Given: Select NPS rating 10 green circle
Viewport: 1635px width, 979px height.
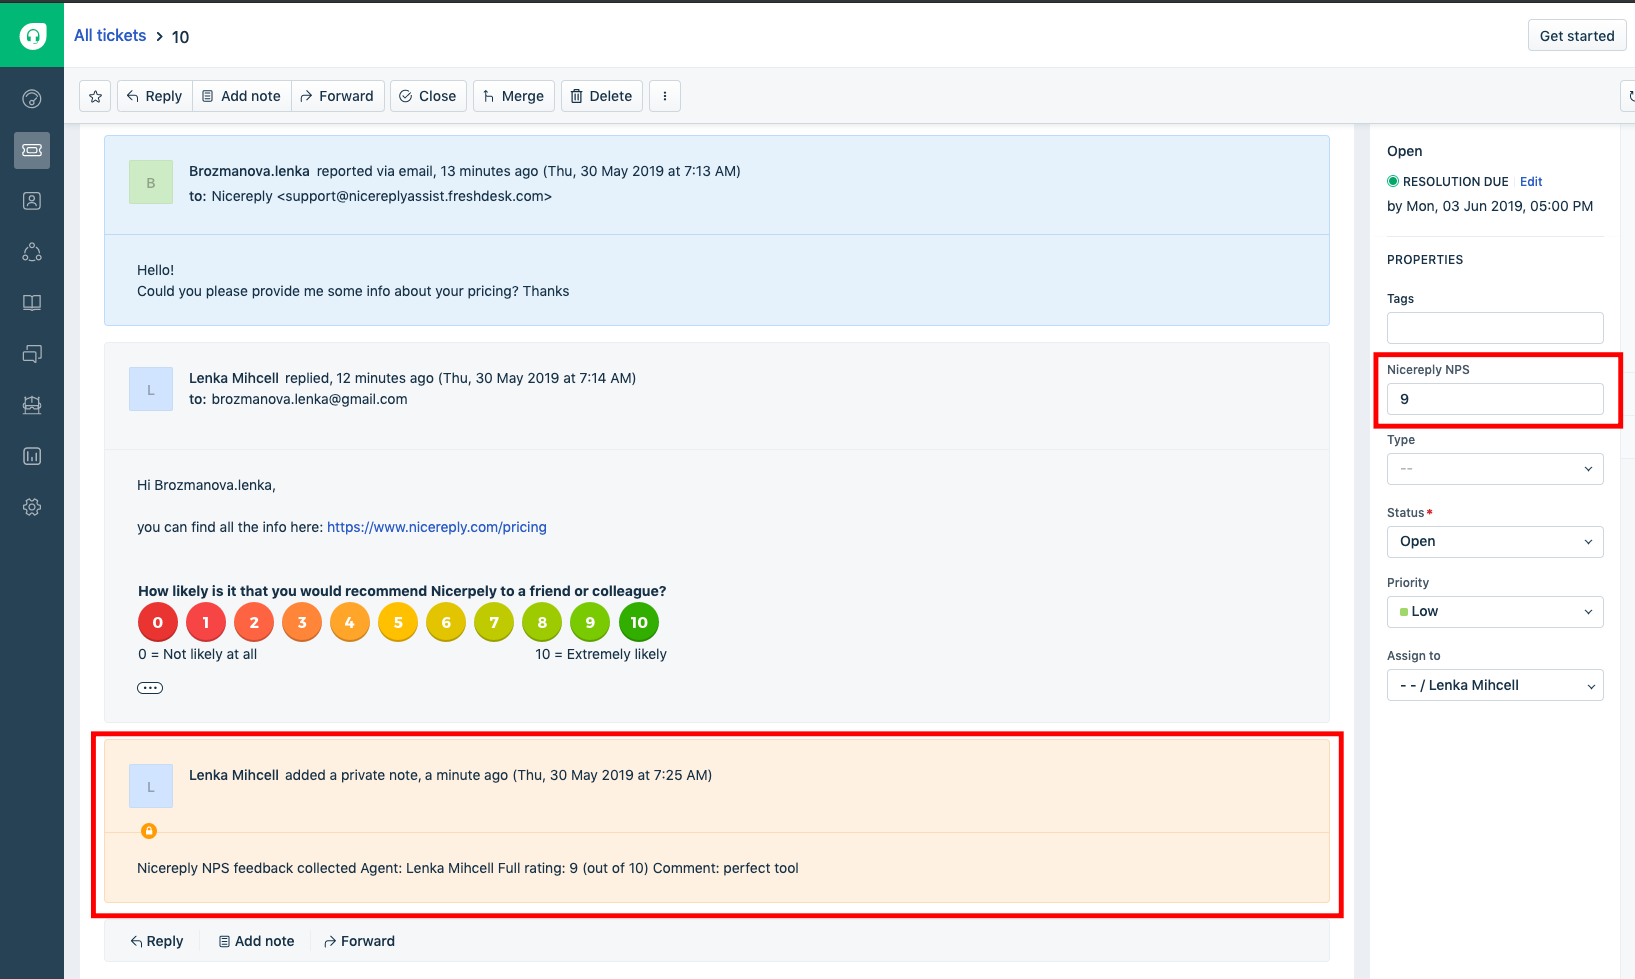Looking at the screenshot, I should tap(639, 622).
